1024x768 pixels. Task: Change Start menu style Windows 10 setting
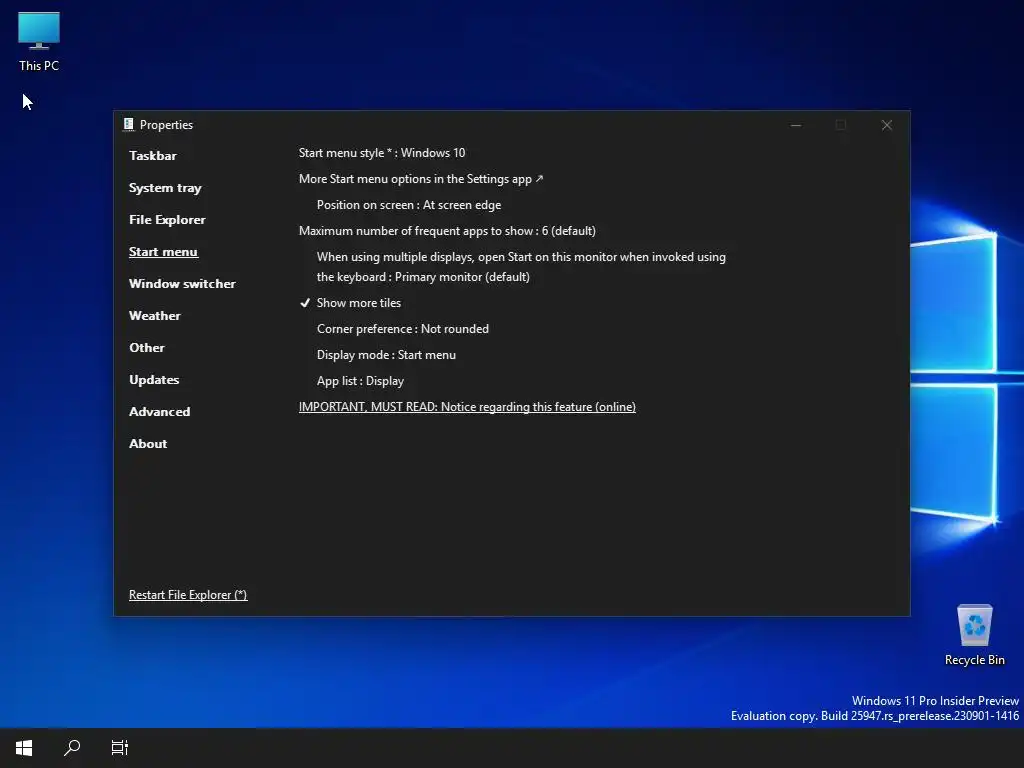pos(382,153)
